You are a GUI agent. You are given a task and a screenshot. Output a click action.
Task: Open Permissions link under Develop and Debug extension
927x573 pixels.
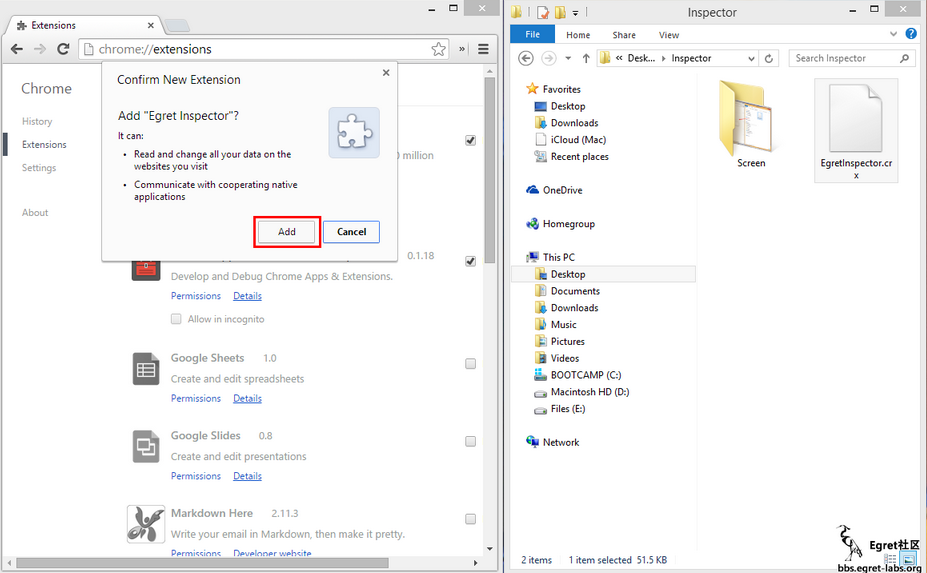pyautogui.click(x=196, y=296)
